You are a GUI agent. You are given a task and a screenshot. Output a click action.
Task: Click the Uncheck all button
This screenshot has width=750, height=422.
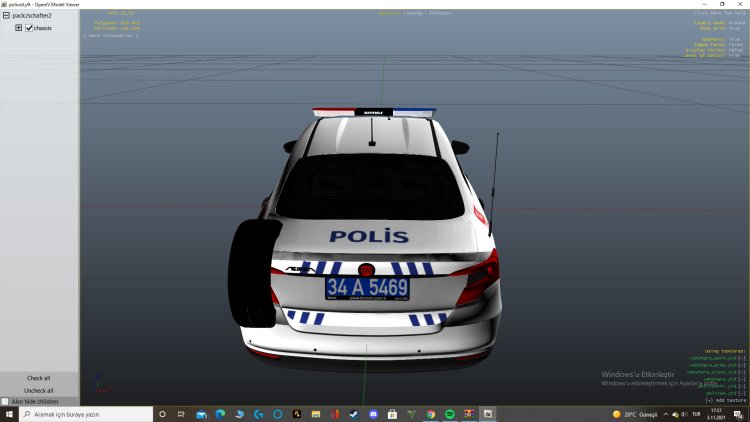39,390
